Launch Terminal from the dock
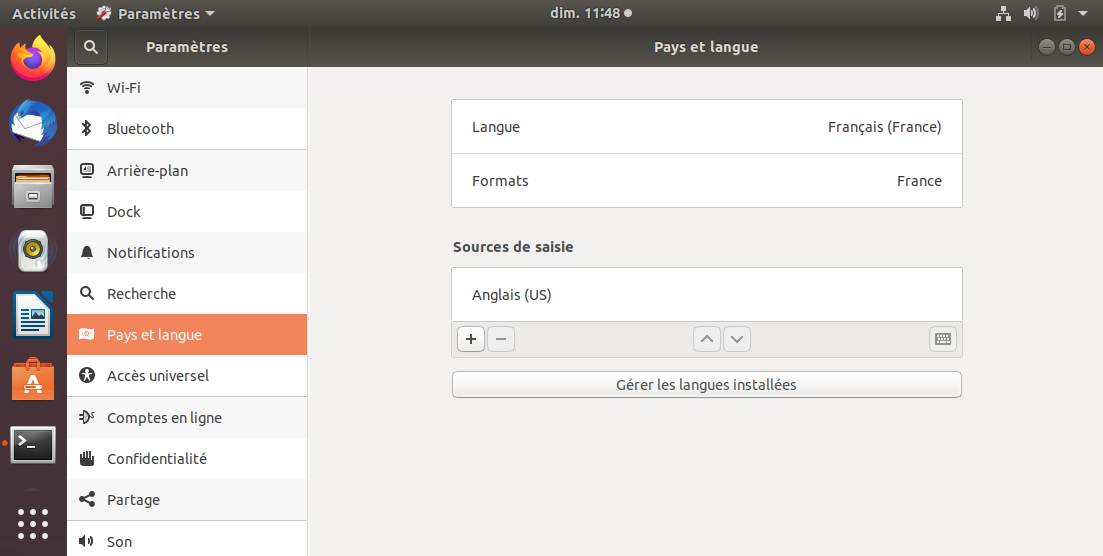The height and width of the screenshot is (556, 1103). (33, 444)
